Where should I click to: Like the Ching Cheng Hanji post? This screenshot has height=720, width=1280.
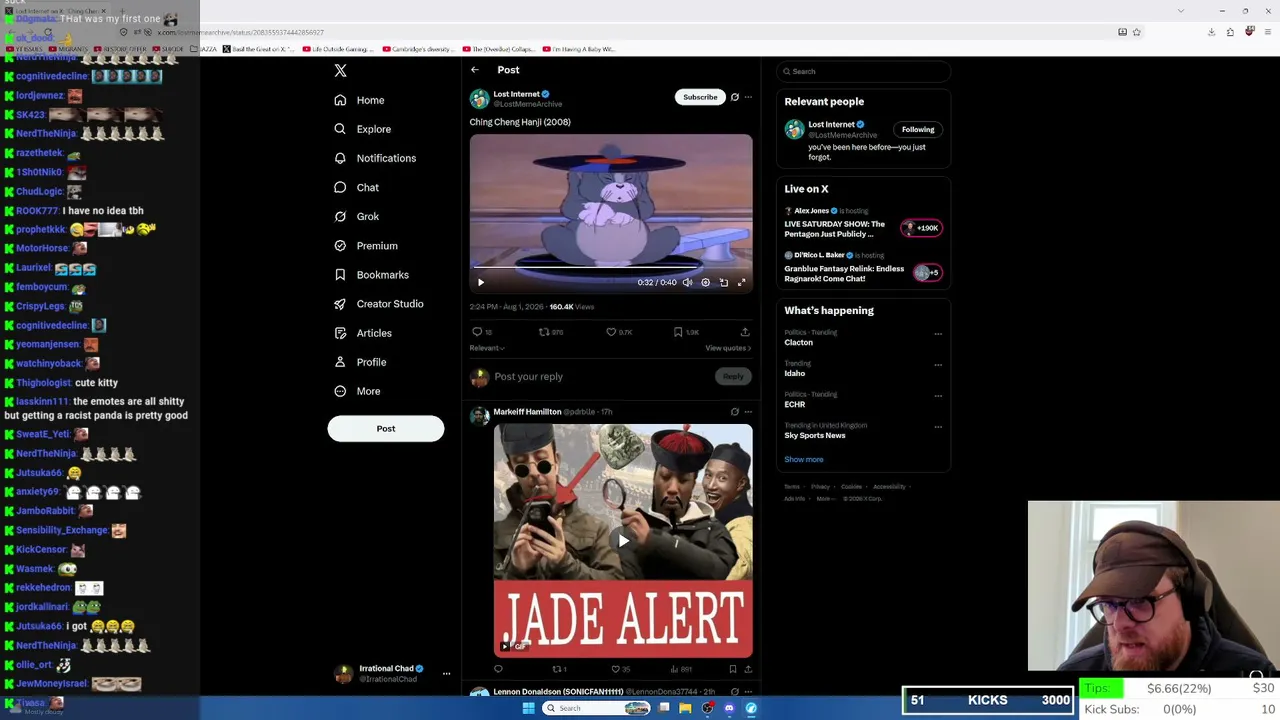(611, 332)
